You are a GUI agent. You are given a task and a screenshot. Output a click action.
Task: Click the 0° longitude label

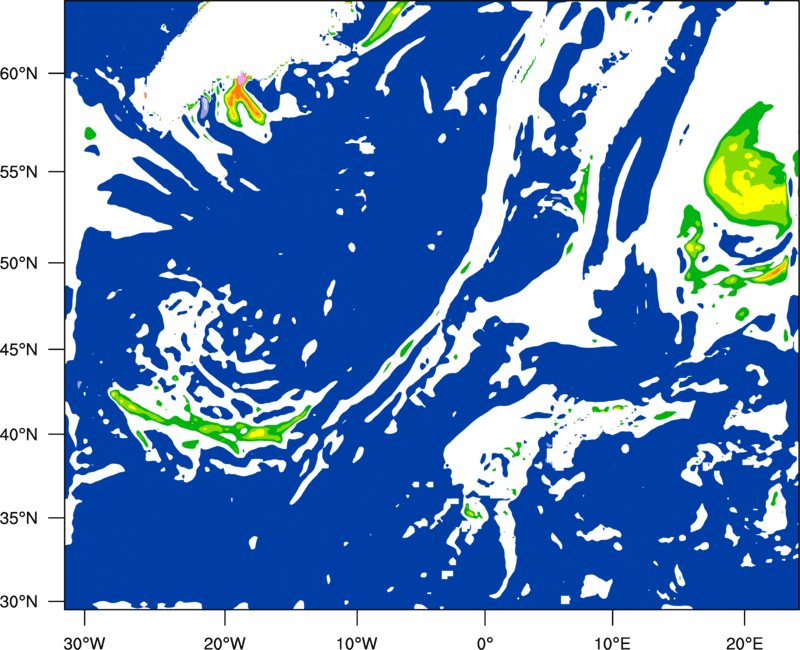pos(485,643)
